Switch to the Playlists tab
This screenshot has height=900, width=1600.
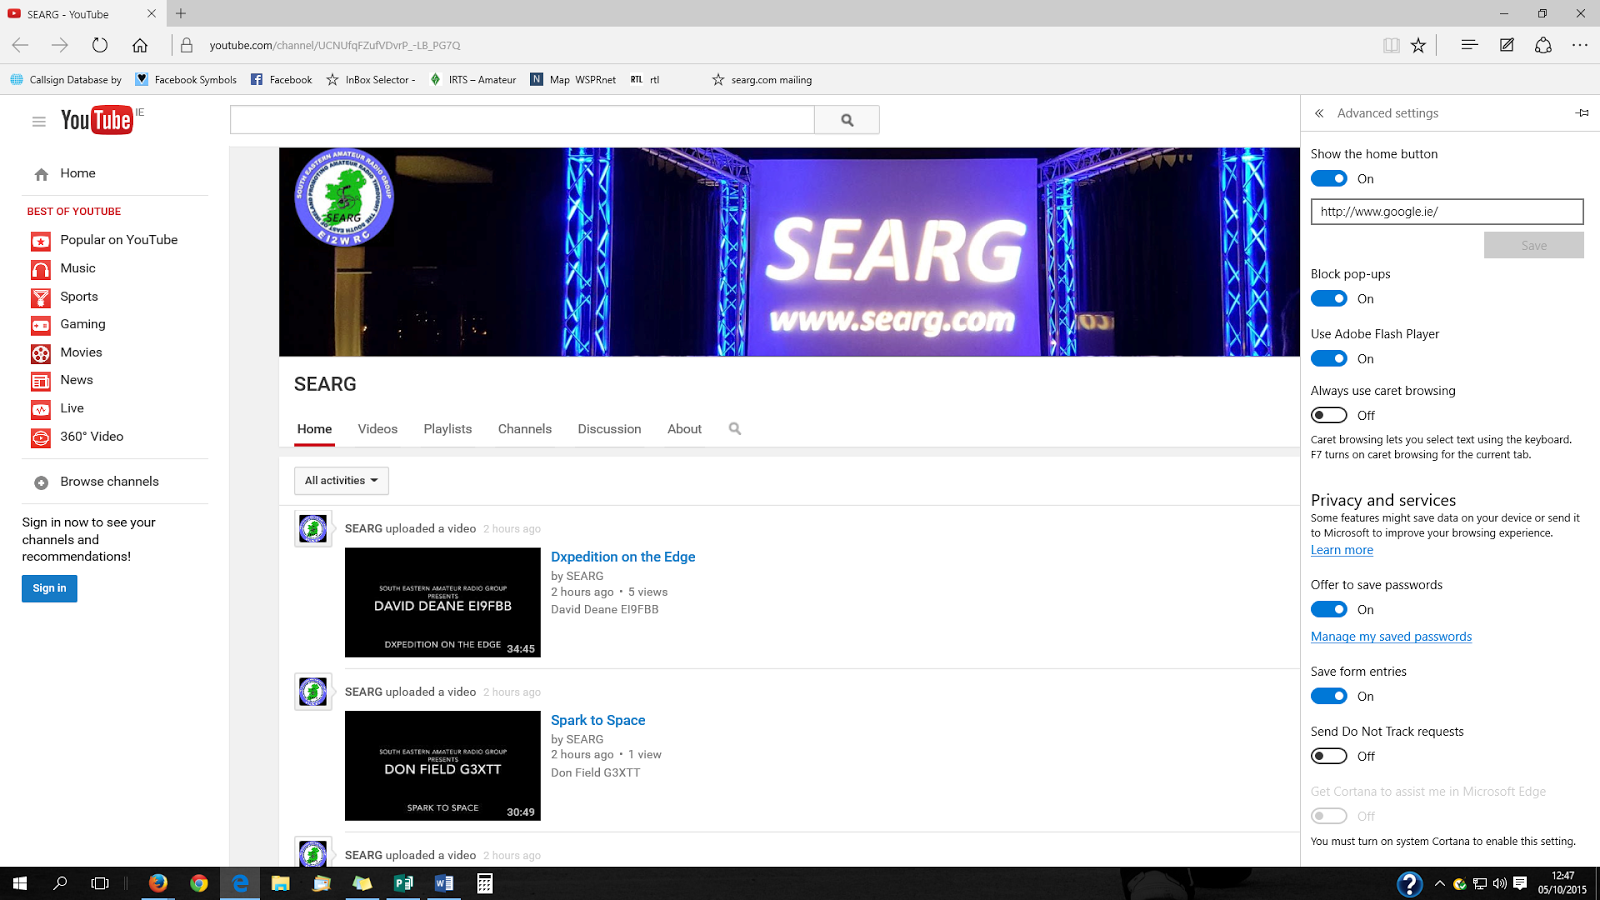click(x=447, y=429)
